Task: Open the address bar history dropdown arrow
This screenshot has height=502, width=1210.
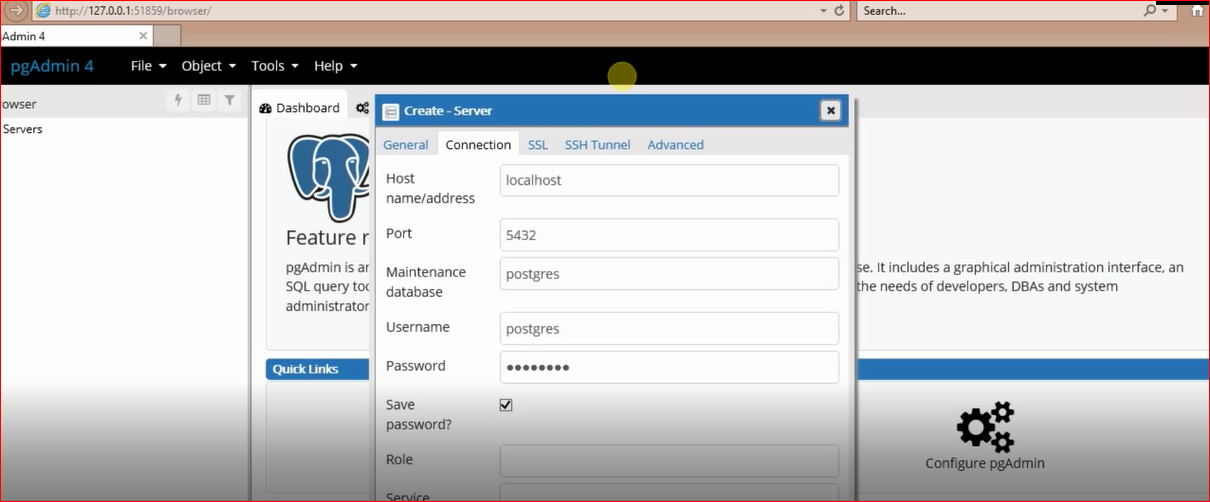Action: point(823,11)
